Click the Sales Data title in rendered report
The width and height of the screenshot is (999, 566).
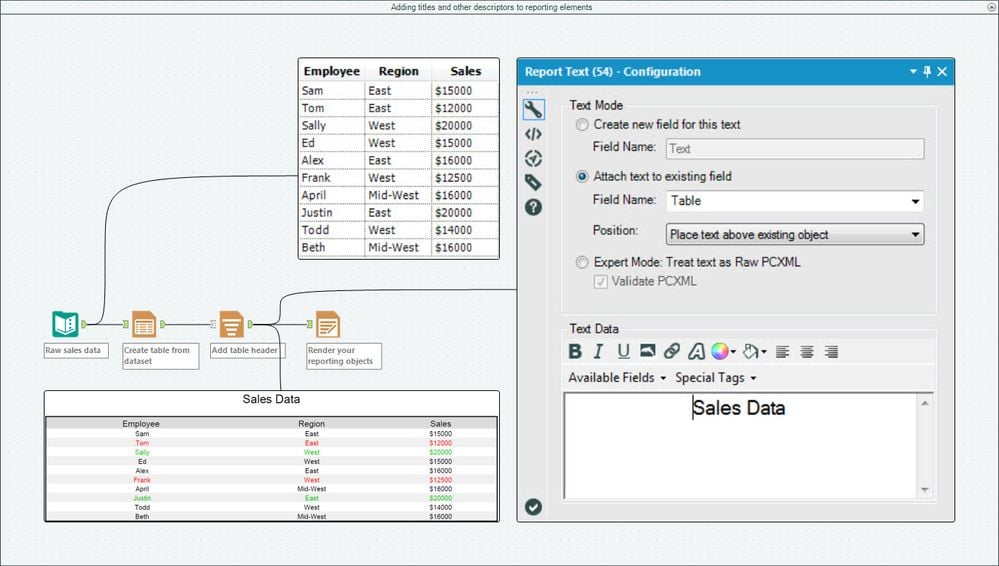tap(271, 400)
